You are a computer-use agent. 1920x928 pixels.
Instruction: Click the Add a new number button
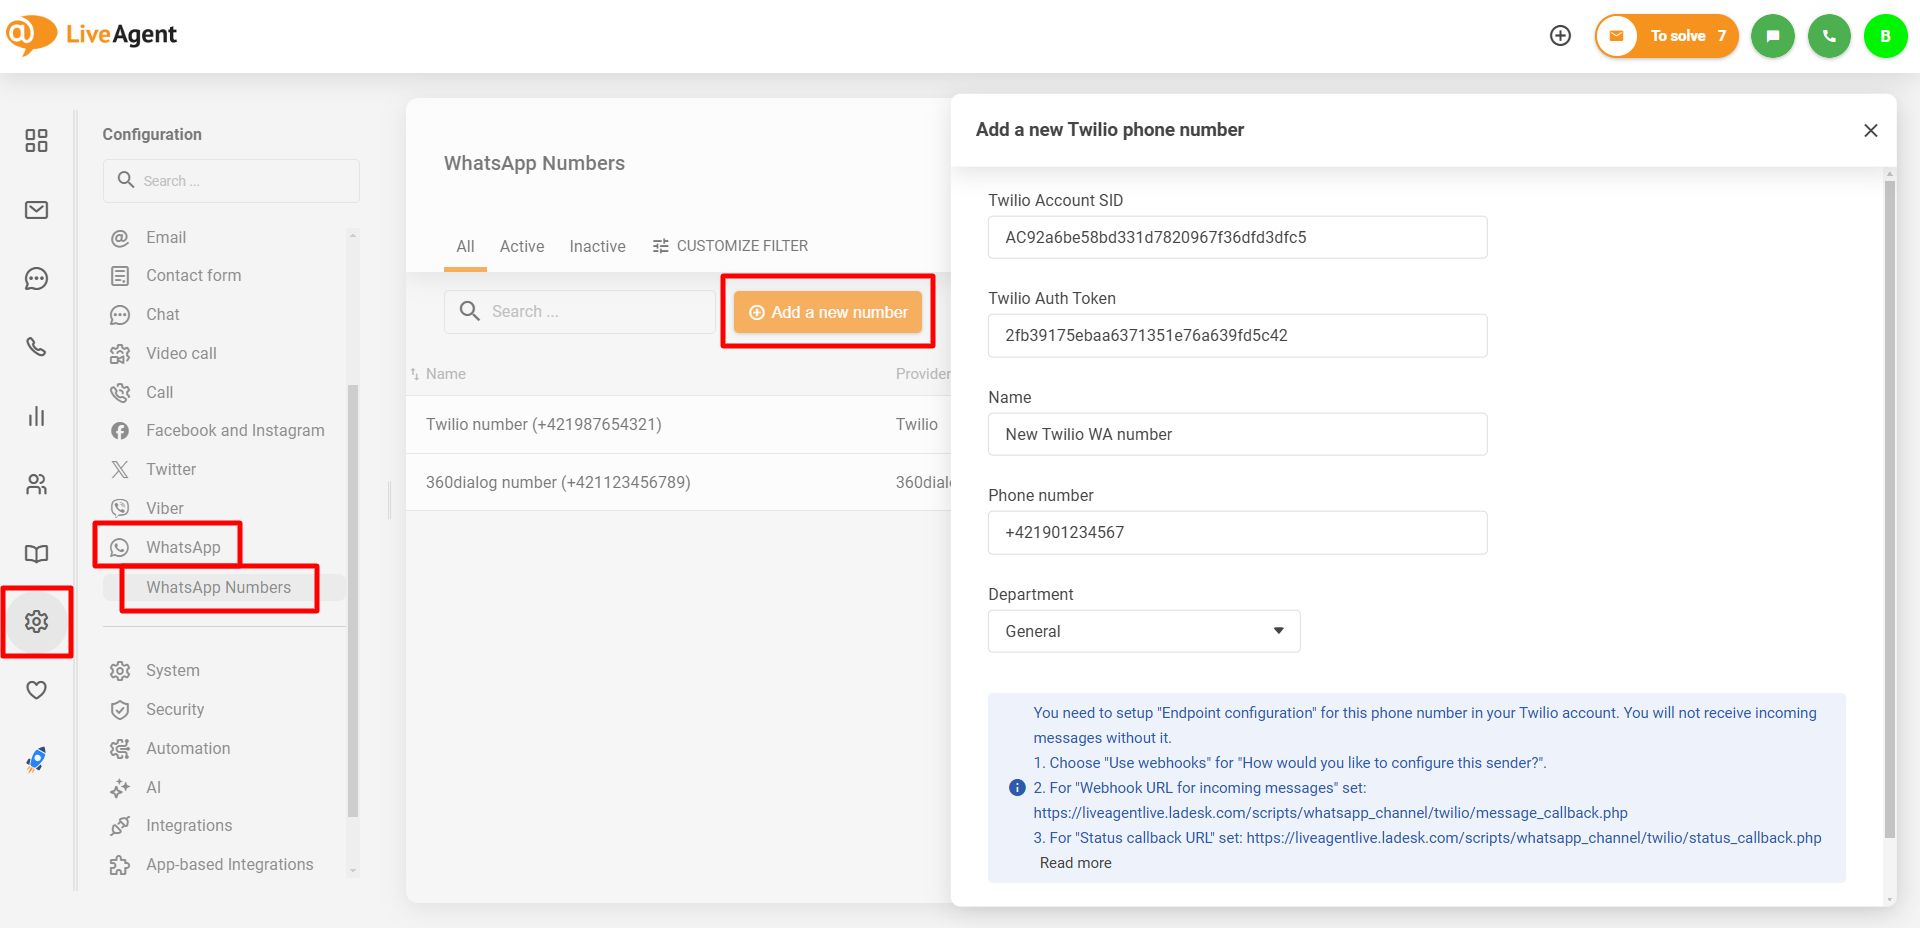pyautogui.click(x=828, y=312)
